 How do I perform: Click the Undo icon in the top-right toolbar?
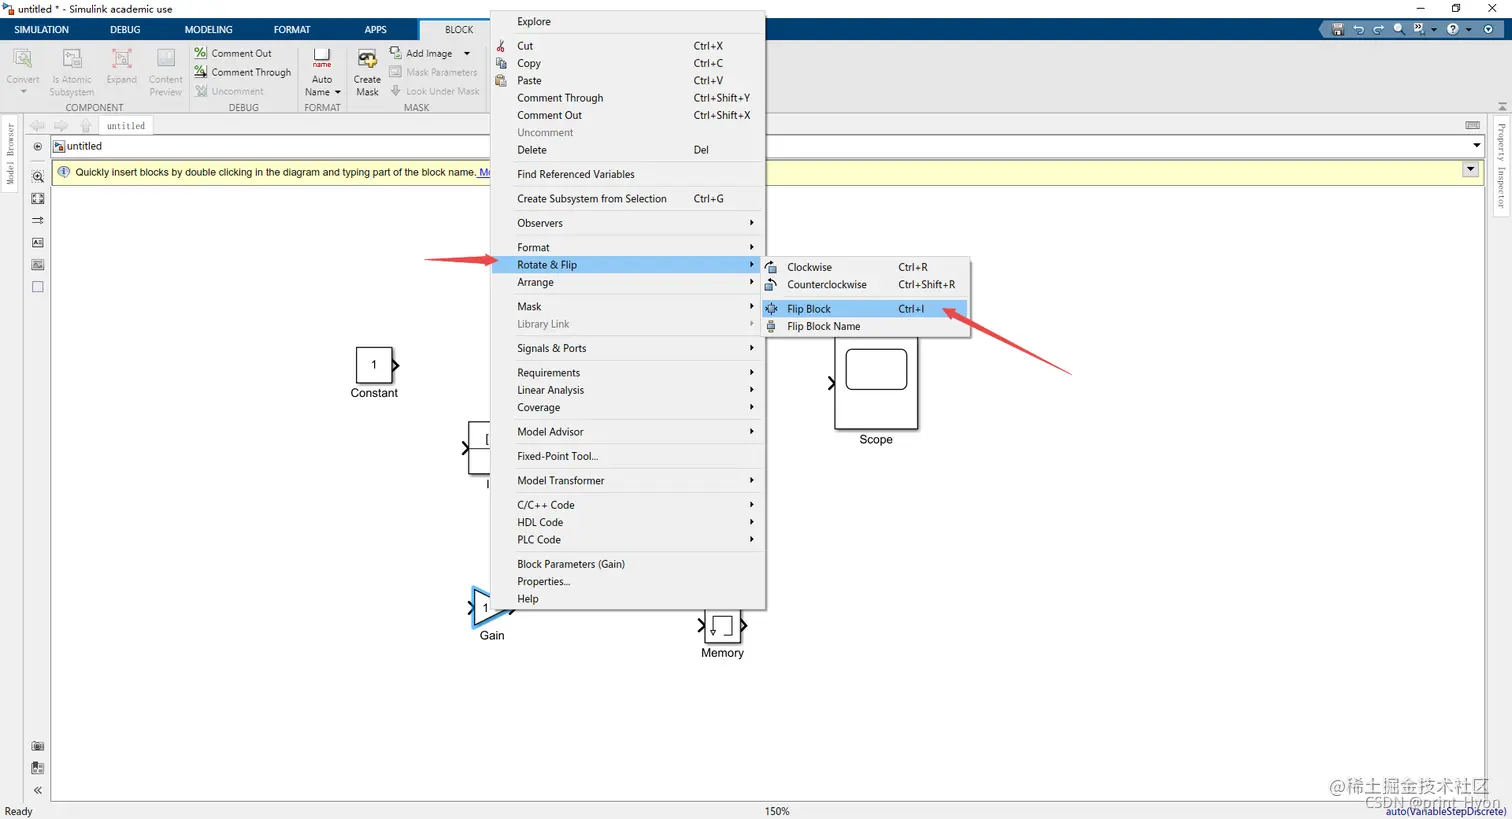point(1358,29)
